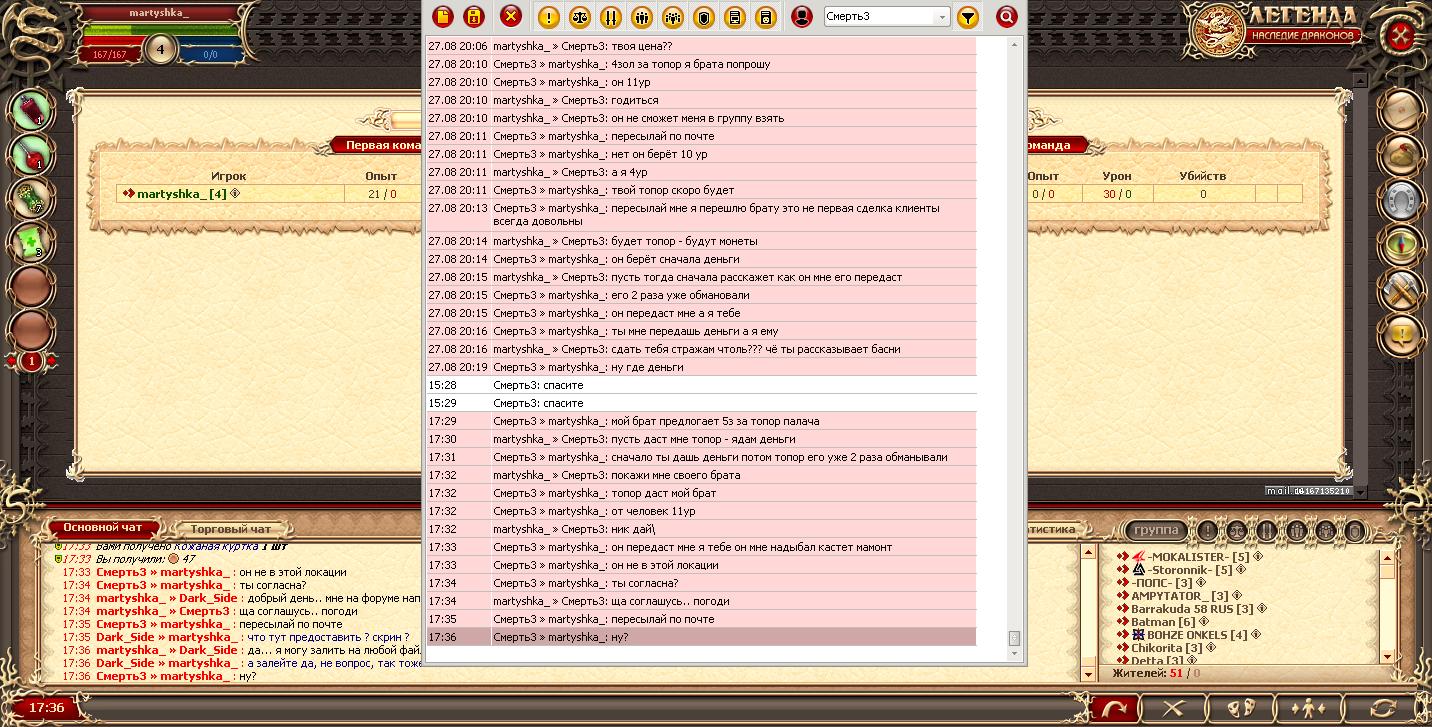Click the info icon next to martyshka_ [4]

[235, 193]
